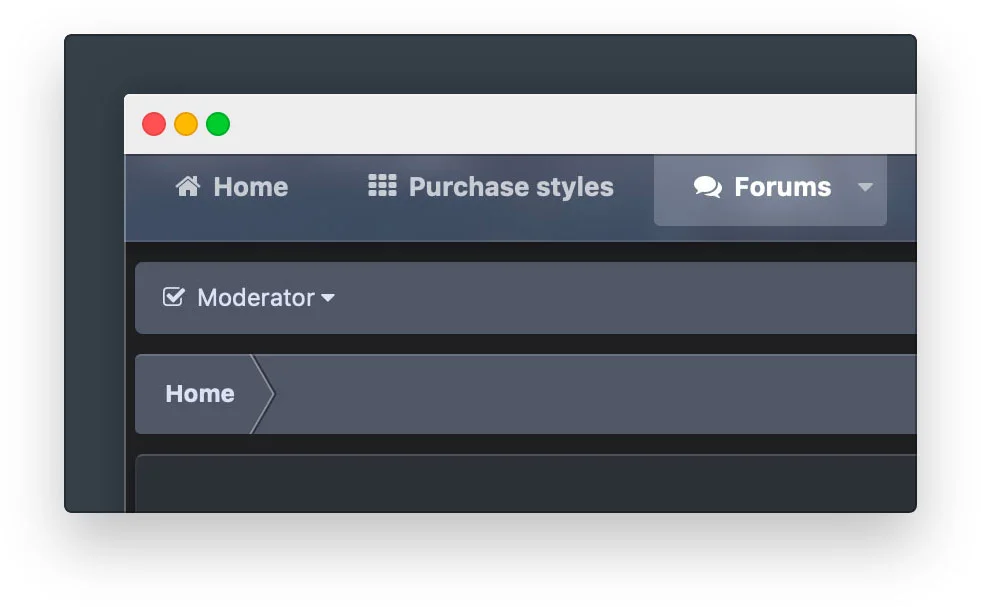This screenshot has width=981, height=607.
Task: Click the dark content panel below breadcrumbs
Action: point(526,484)
